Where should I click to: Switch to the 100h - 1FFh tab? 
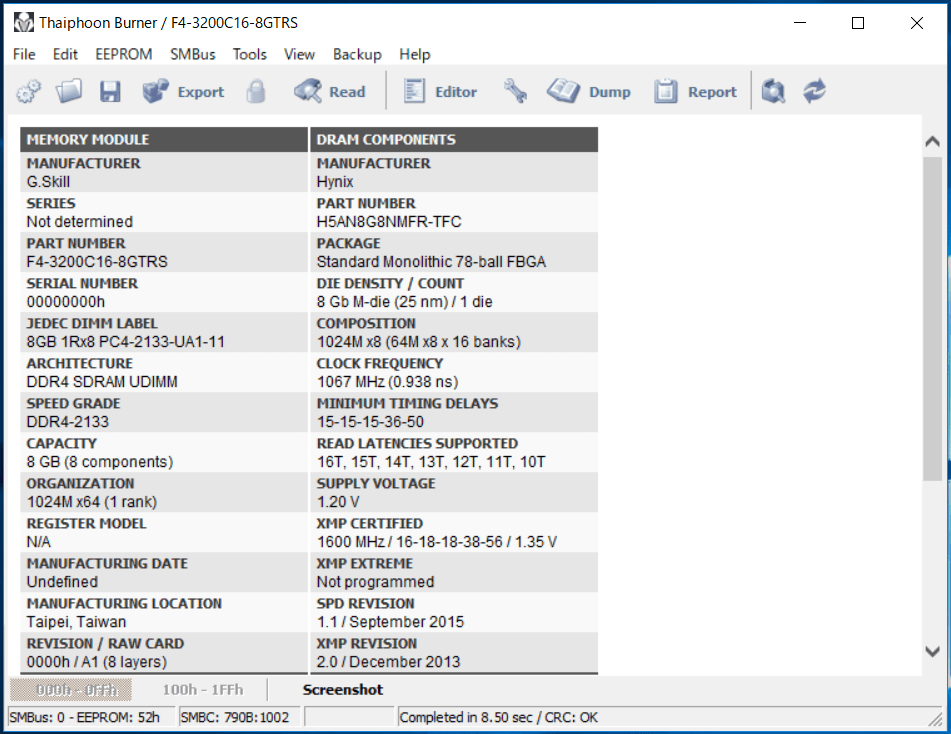203,690
